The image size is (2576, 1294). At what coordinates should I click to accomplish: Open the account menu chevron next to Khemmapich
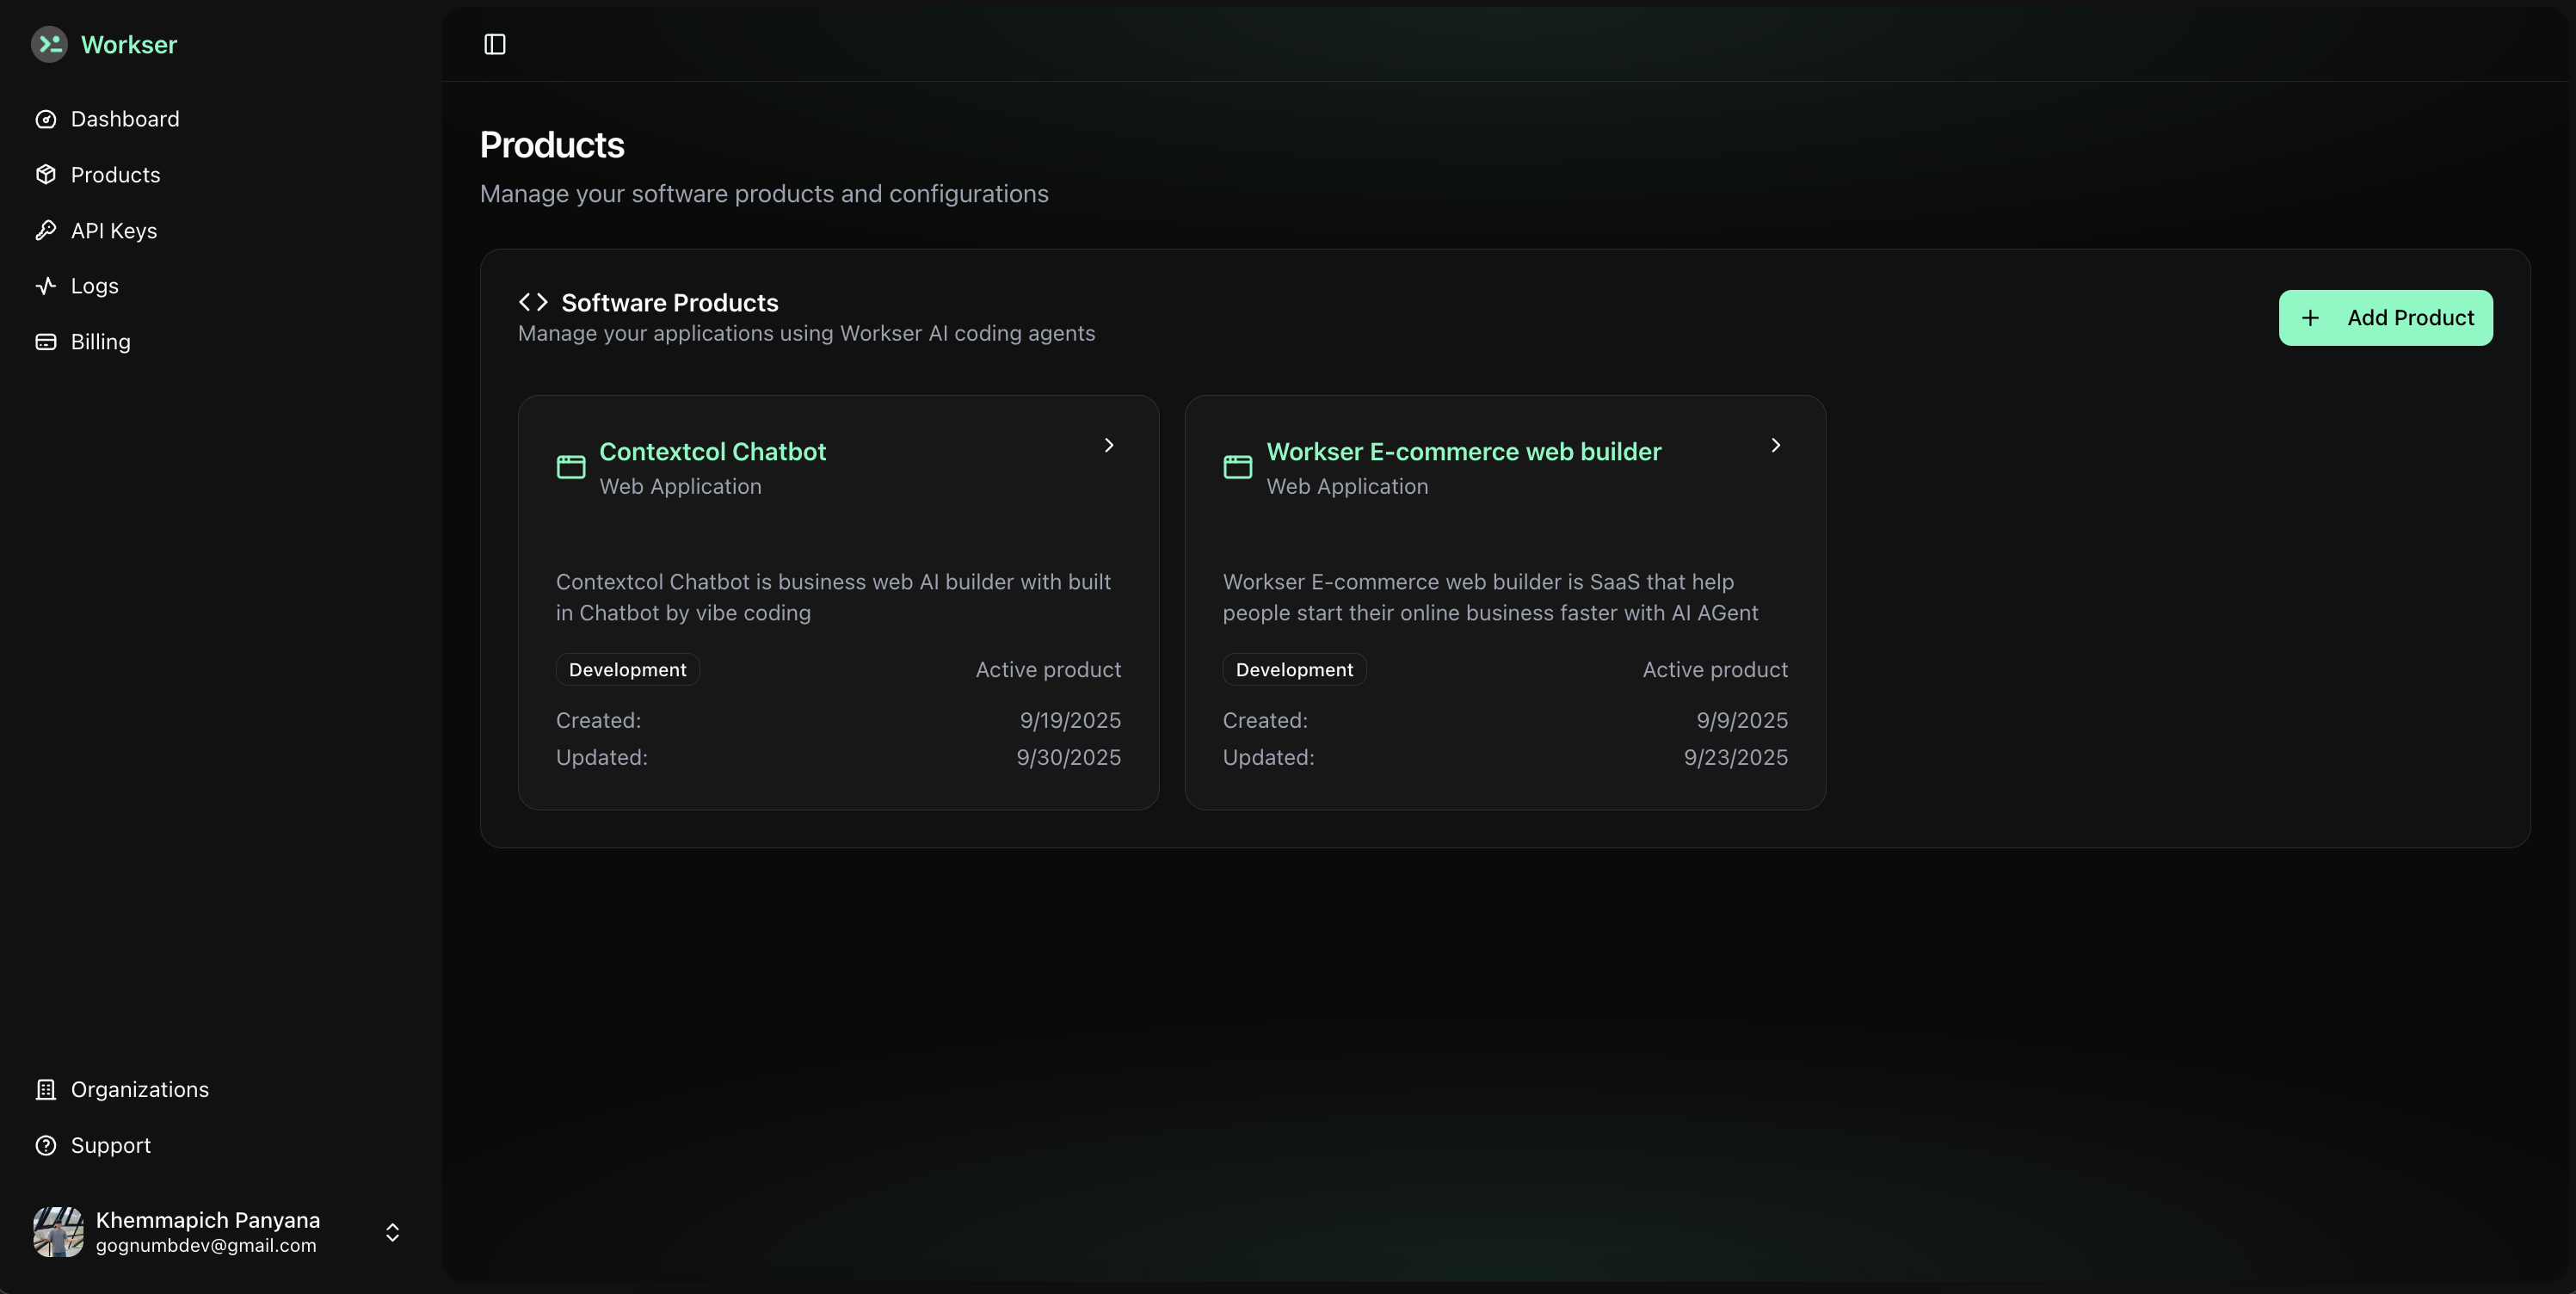(x=392, y=1231)
